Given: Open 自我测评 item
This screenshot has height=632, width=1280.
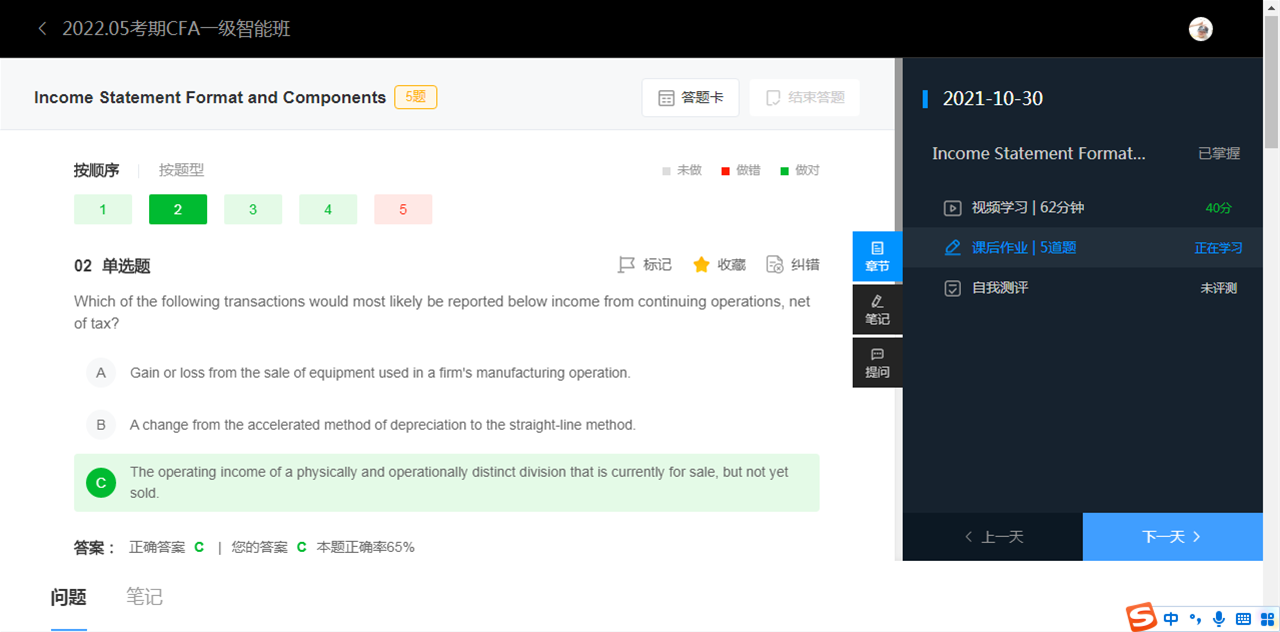Looking at the screenshot, I should point(1083,288).
